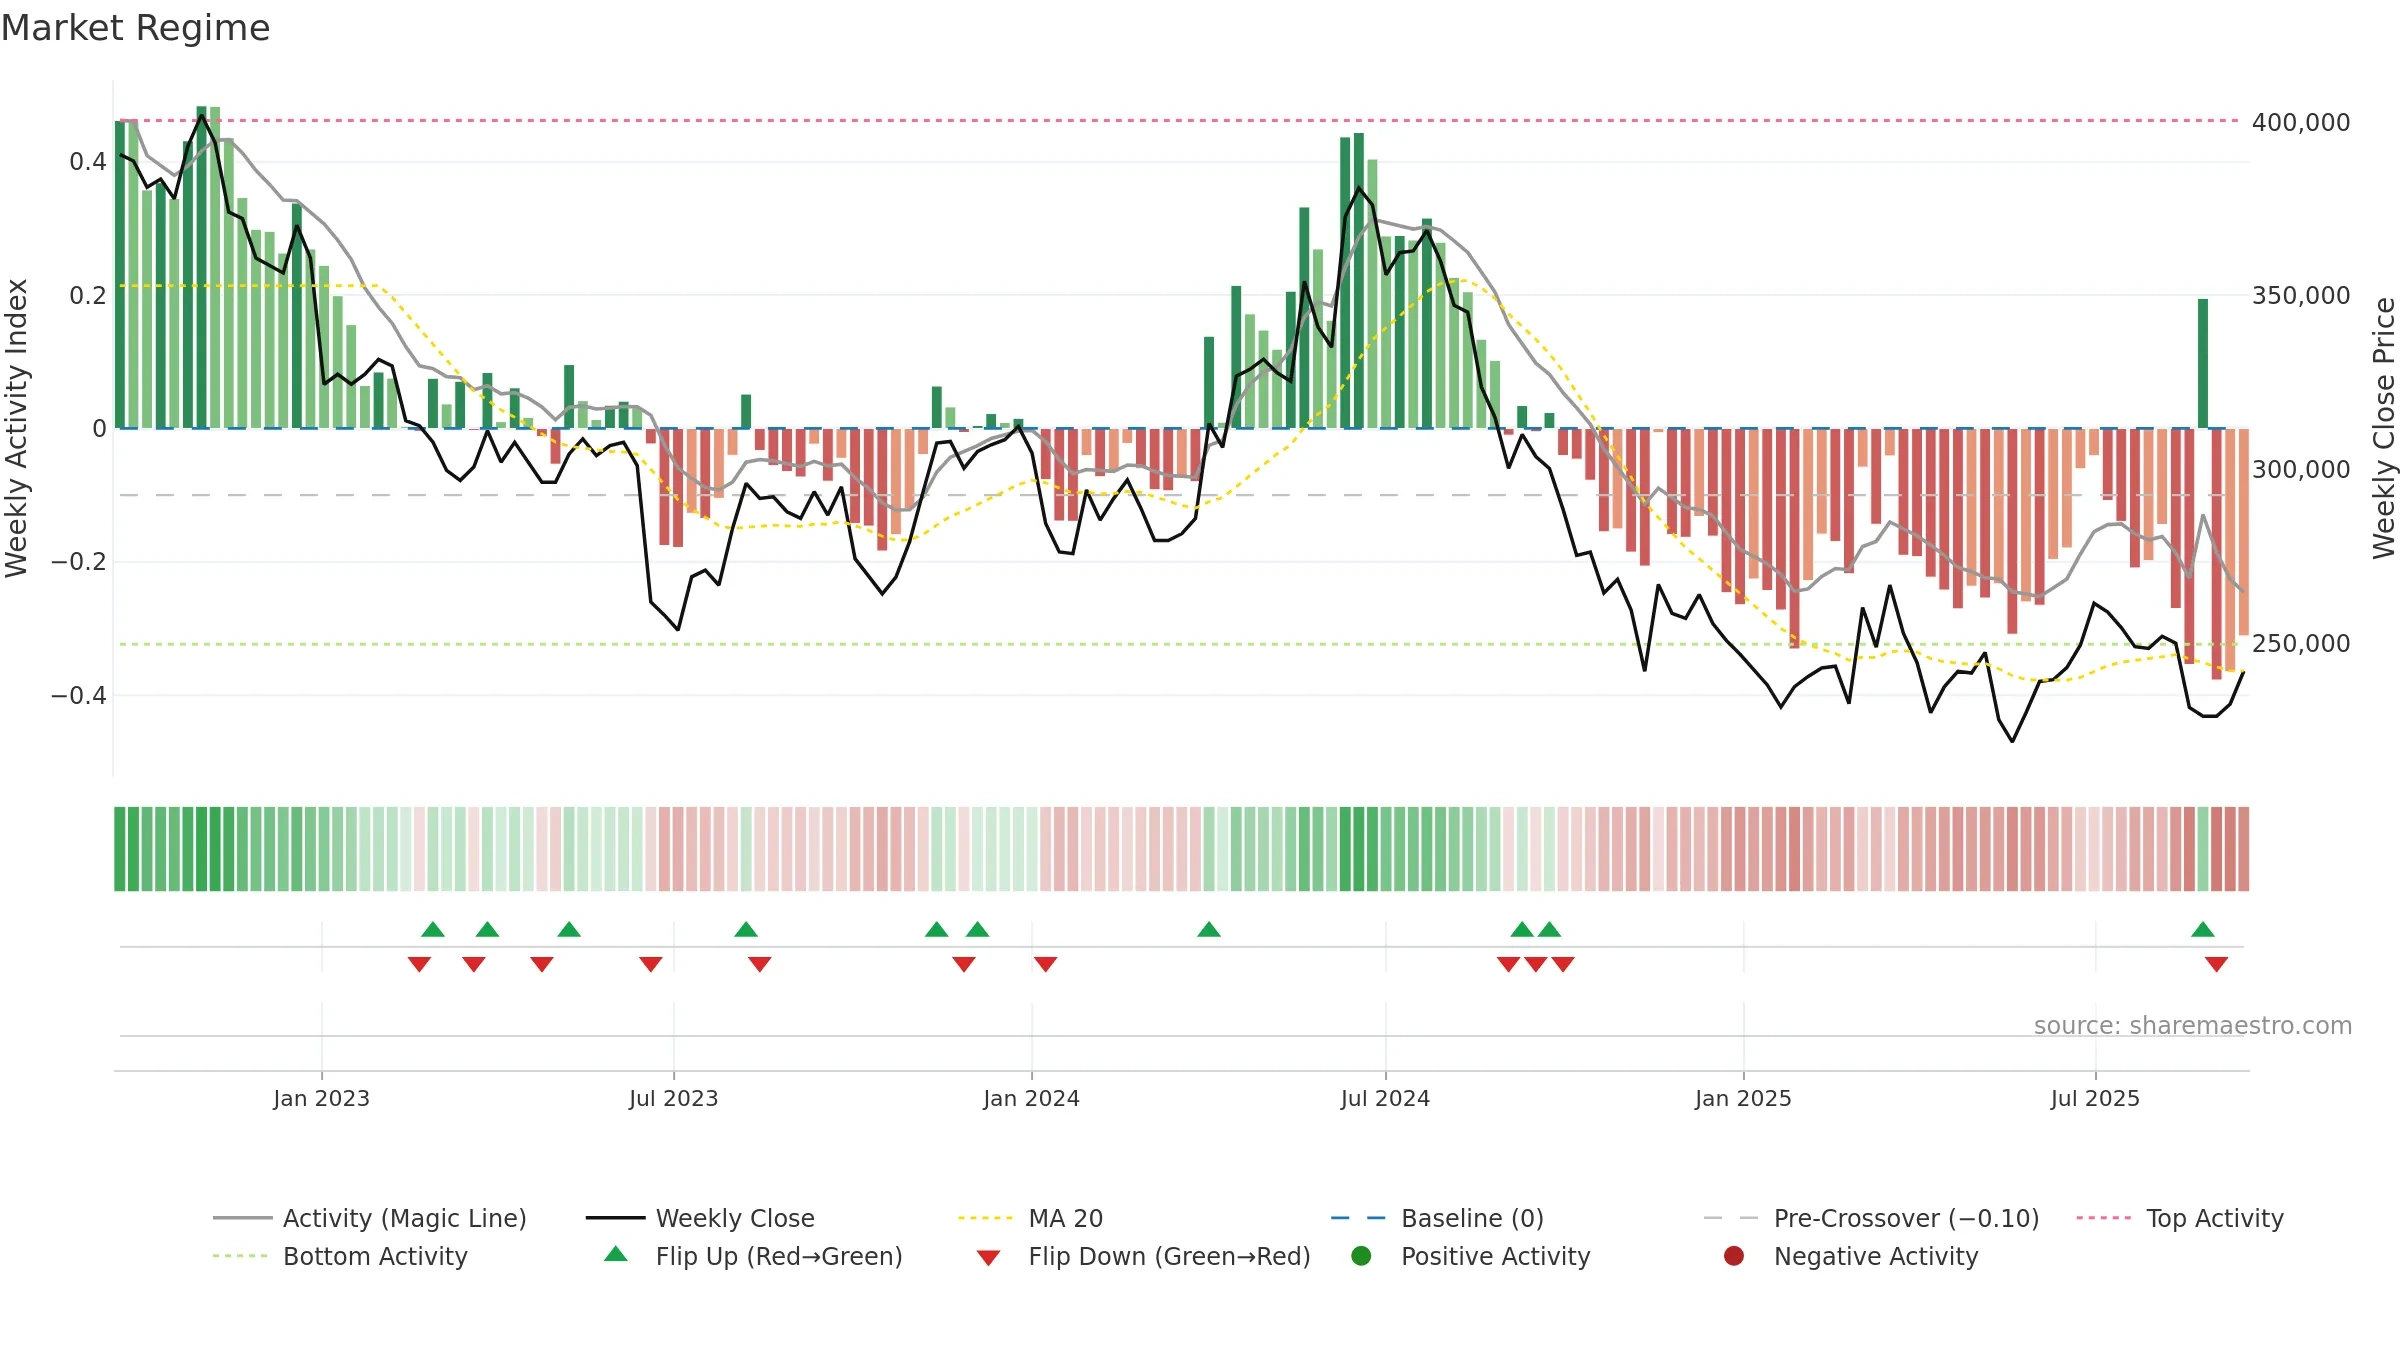The height and width of the screenshot is (1350, 2400).
Task: Click the Jan 2024 x-axis label
Action: coord(1032,1098)
